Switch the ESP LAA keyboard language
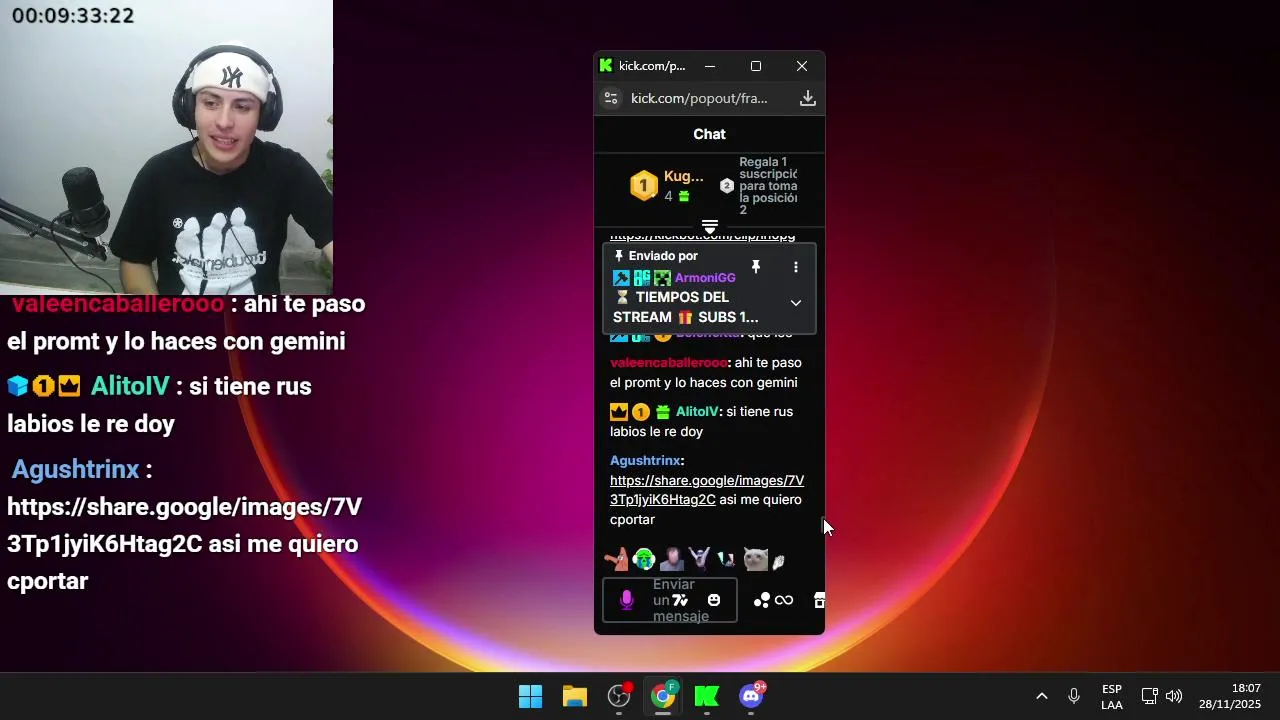Screen dimensions: 1280x720 1112,697
